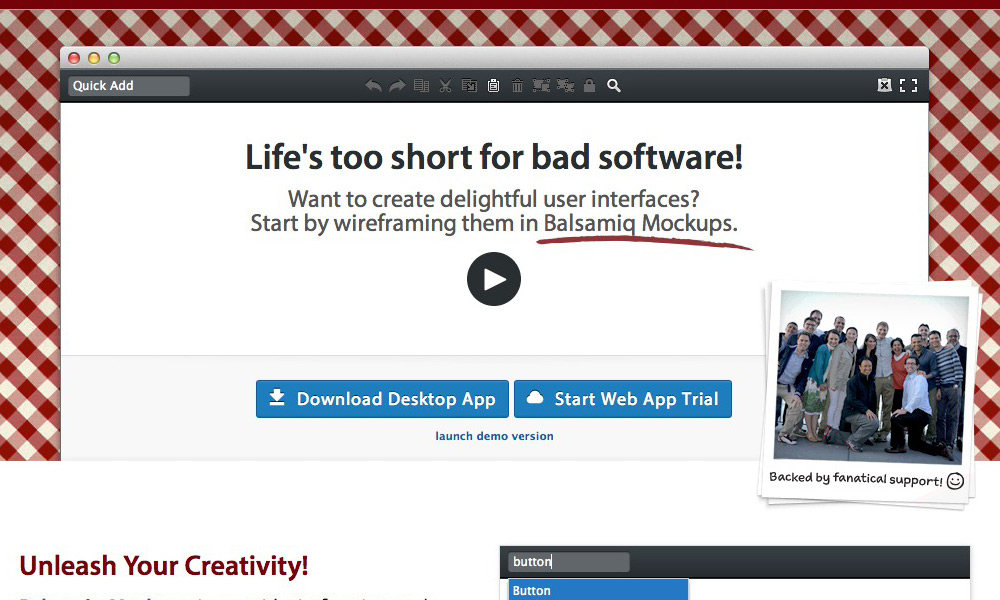Open the launch demo version link
Screen dimensions: 1000x600
pyautogui.click(x=494, y=436)
